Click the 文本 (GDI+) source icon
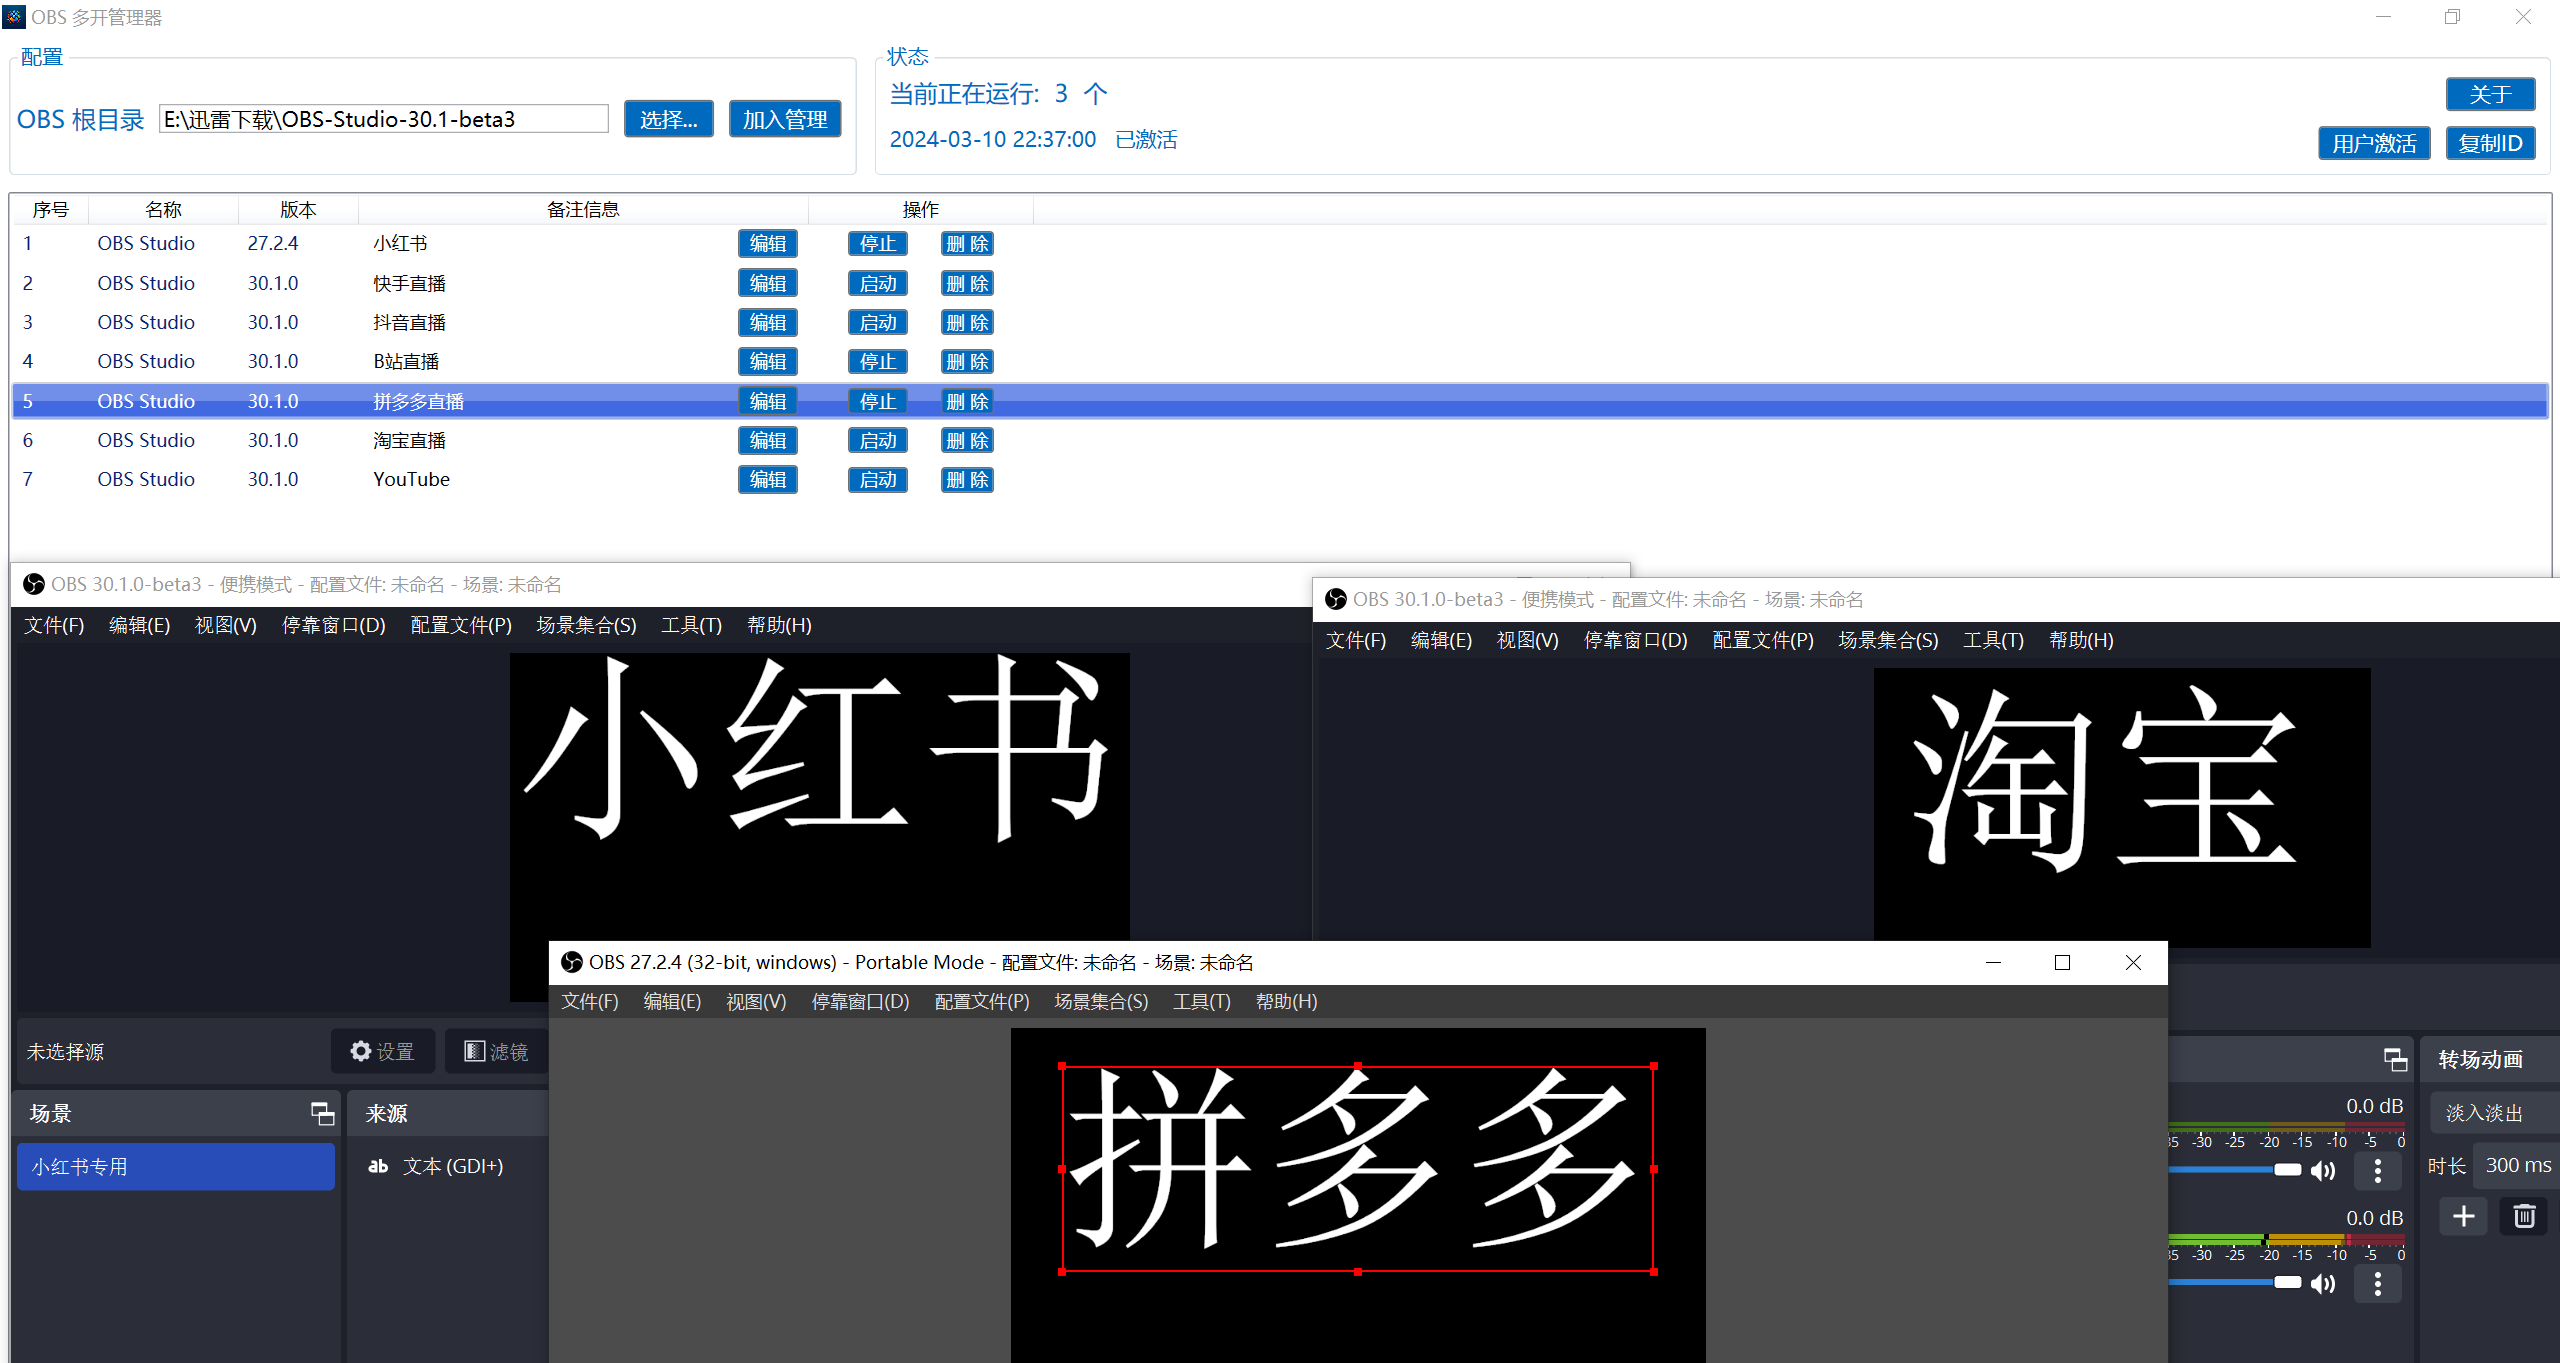Image resolution: width=2560 pixels, height=1363 pixels. point(378,1166)
